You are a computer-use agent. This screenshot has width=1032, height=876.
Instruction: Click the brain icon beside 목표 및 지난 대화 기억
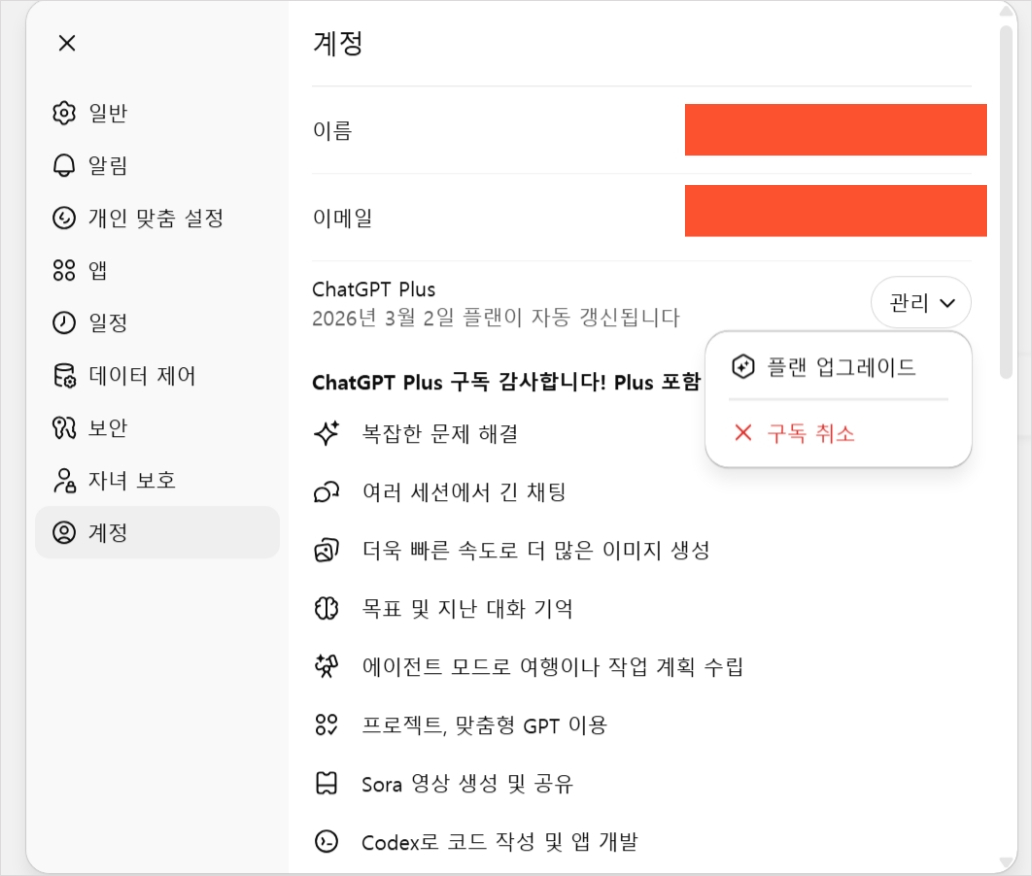(x=326, y=609)
